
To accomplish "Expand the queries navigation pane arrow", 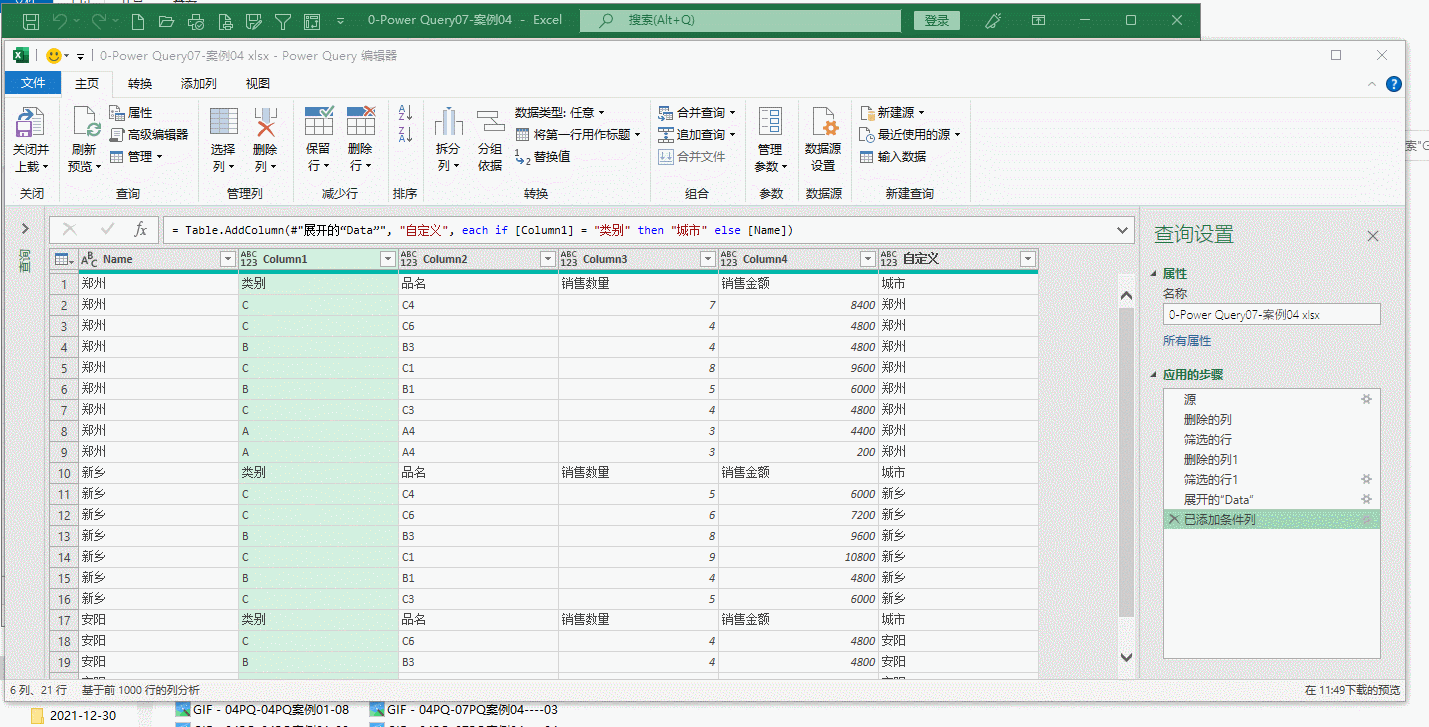I will tap(25, 230).
